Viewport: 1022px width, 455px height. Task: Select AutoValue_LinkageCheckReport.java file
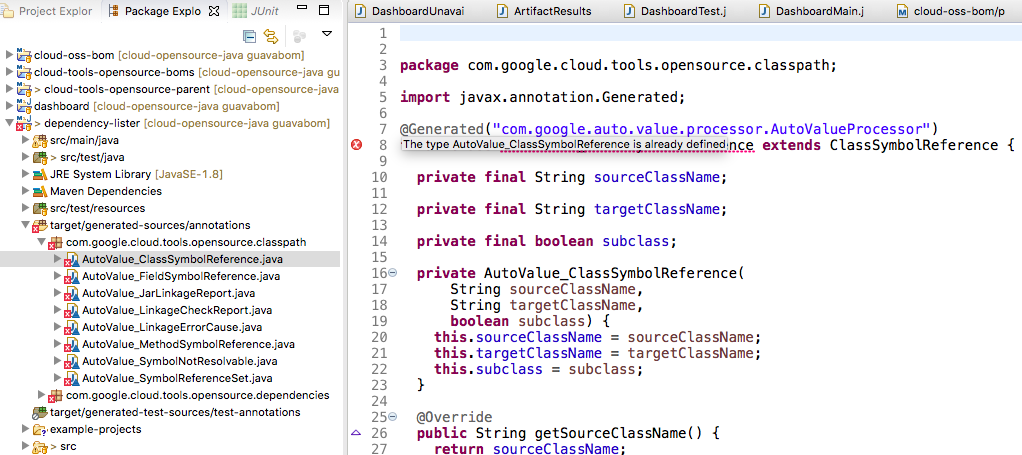pos(177,310)
